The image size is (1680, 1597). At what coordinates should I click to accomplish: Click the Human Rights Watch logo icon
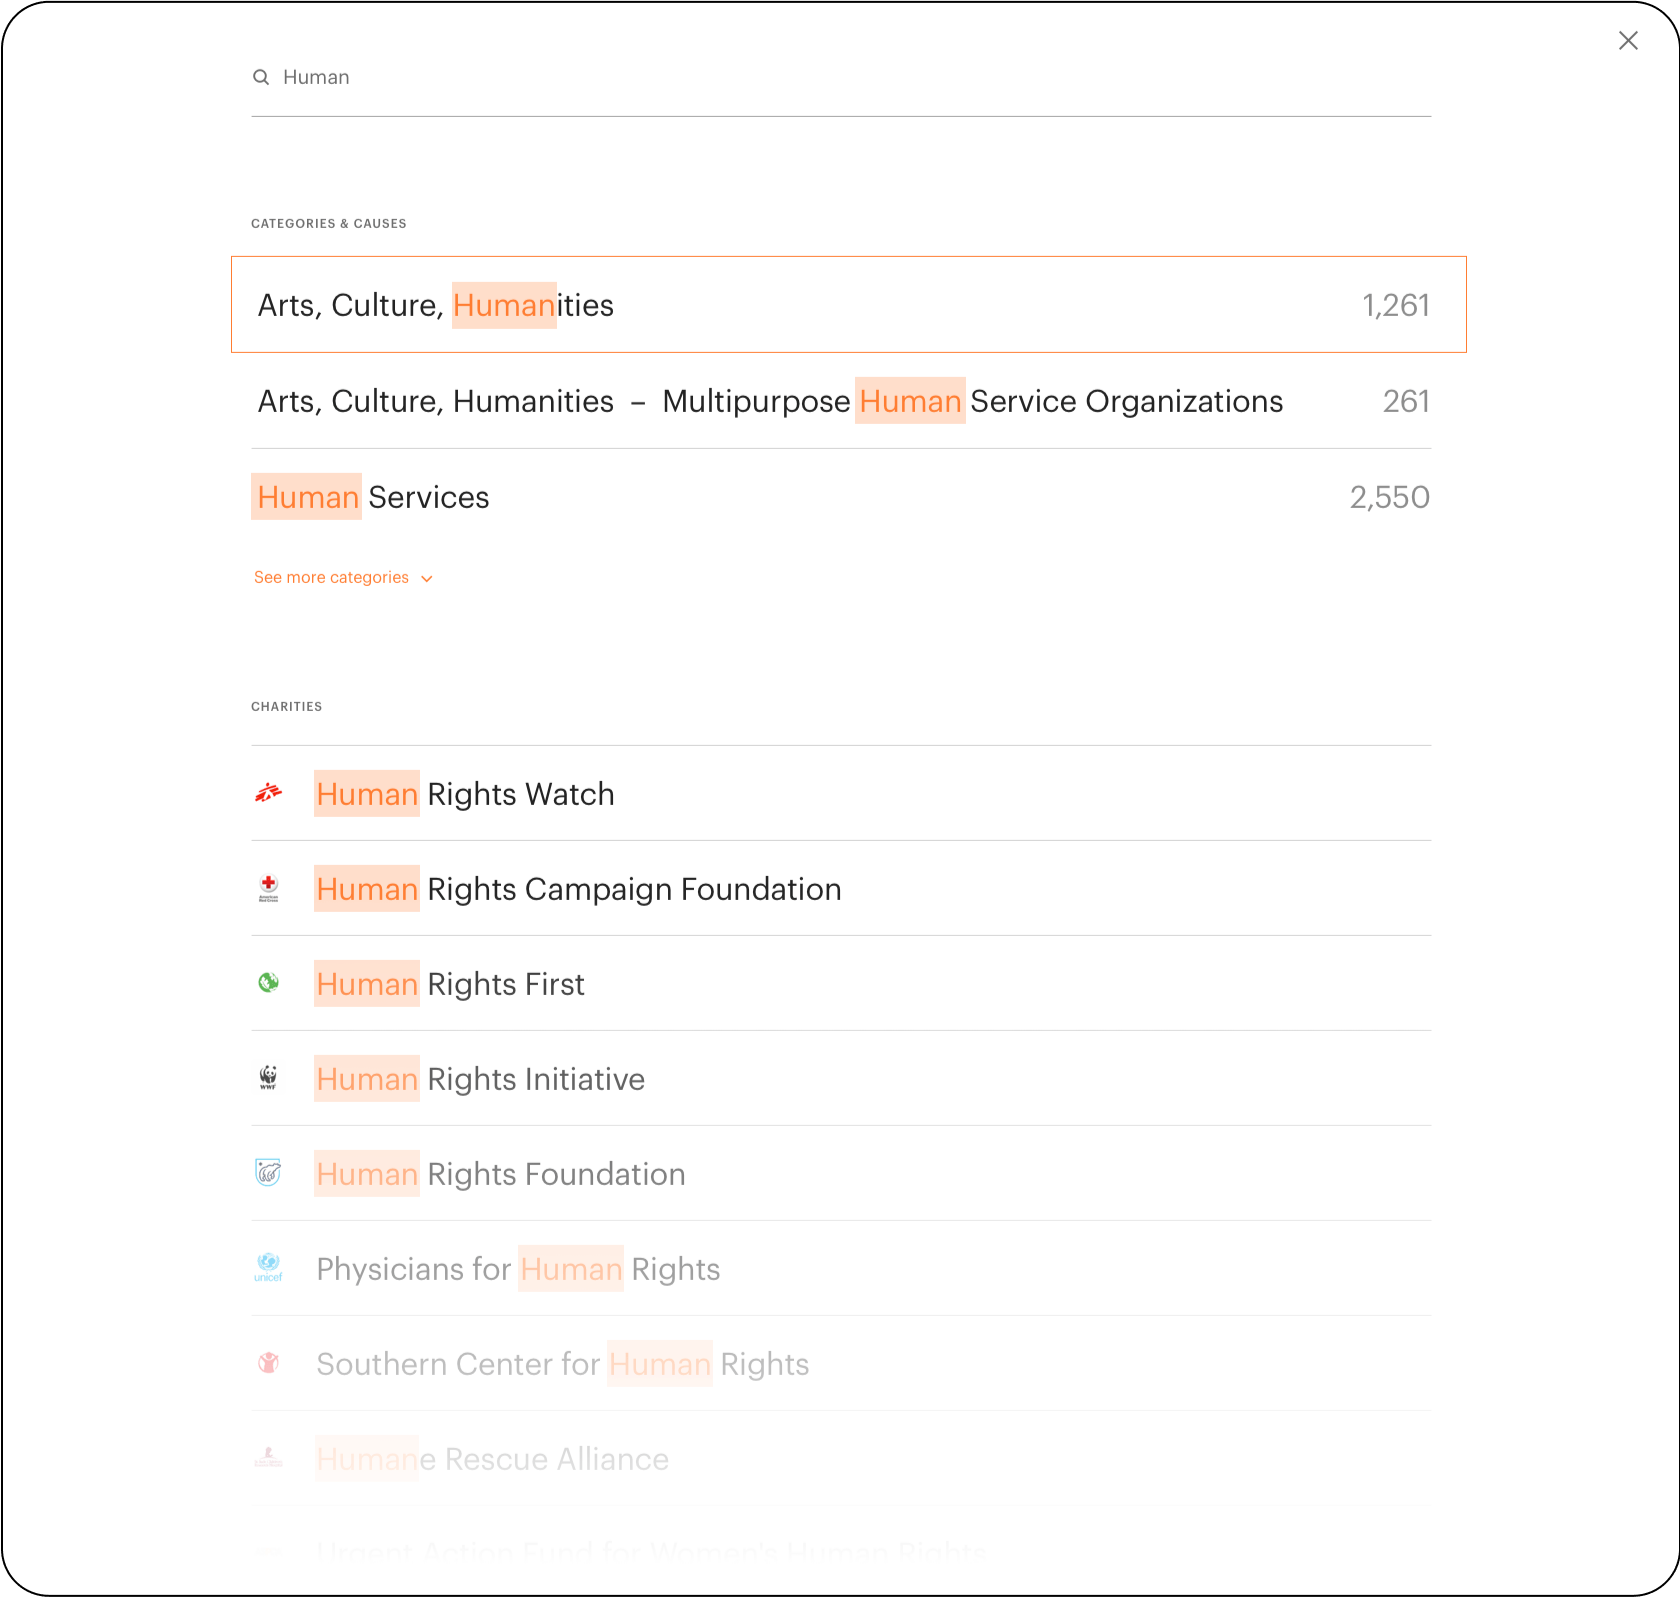click(268, 794)
